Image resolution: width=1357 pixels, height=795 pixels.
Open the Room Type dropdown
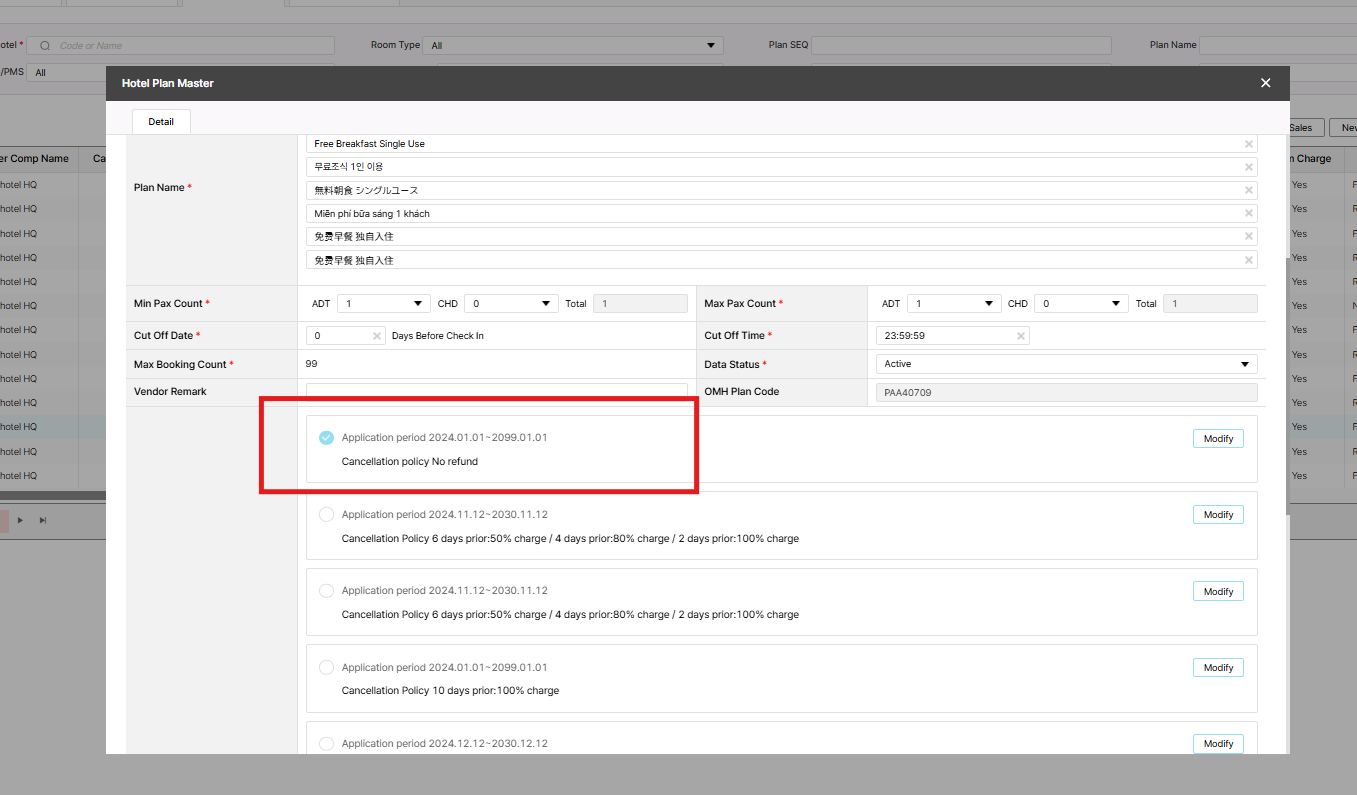pos(572,45)
